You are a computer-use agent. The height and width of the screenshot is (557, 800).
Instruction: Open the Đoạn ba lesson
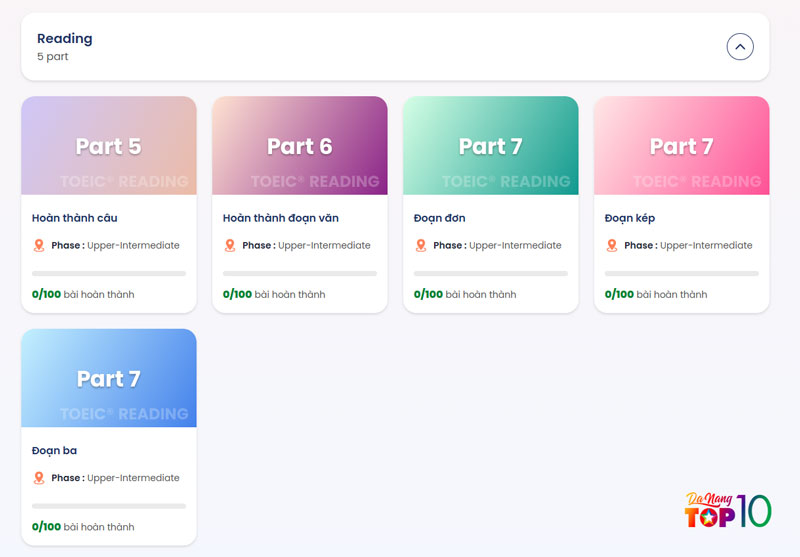(x=54, y=451)
